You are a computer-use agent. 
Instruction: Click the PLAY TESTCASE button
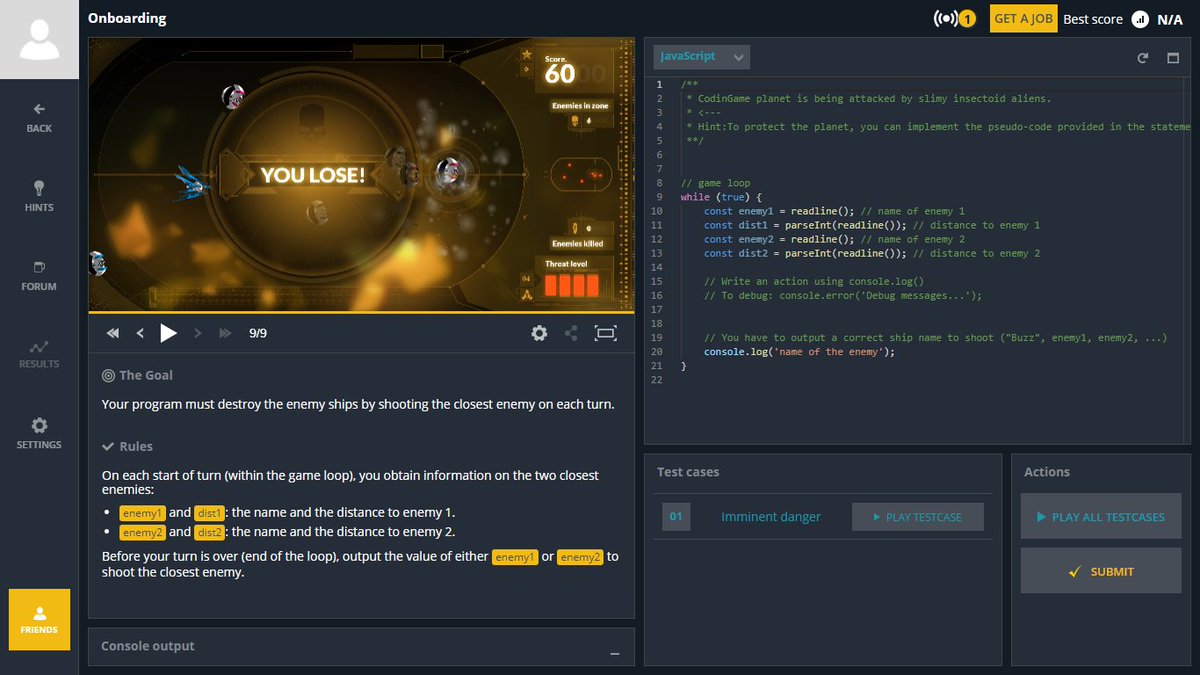coord(917,517)
